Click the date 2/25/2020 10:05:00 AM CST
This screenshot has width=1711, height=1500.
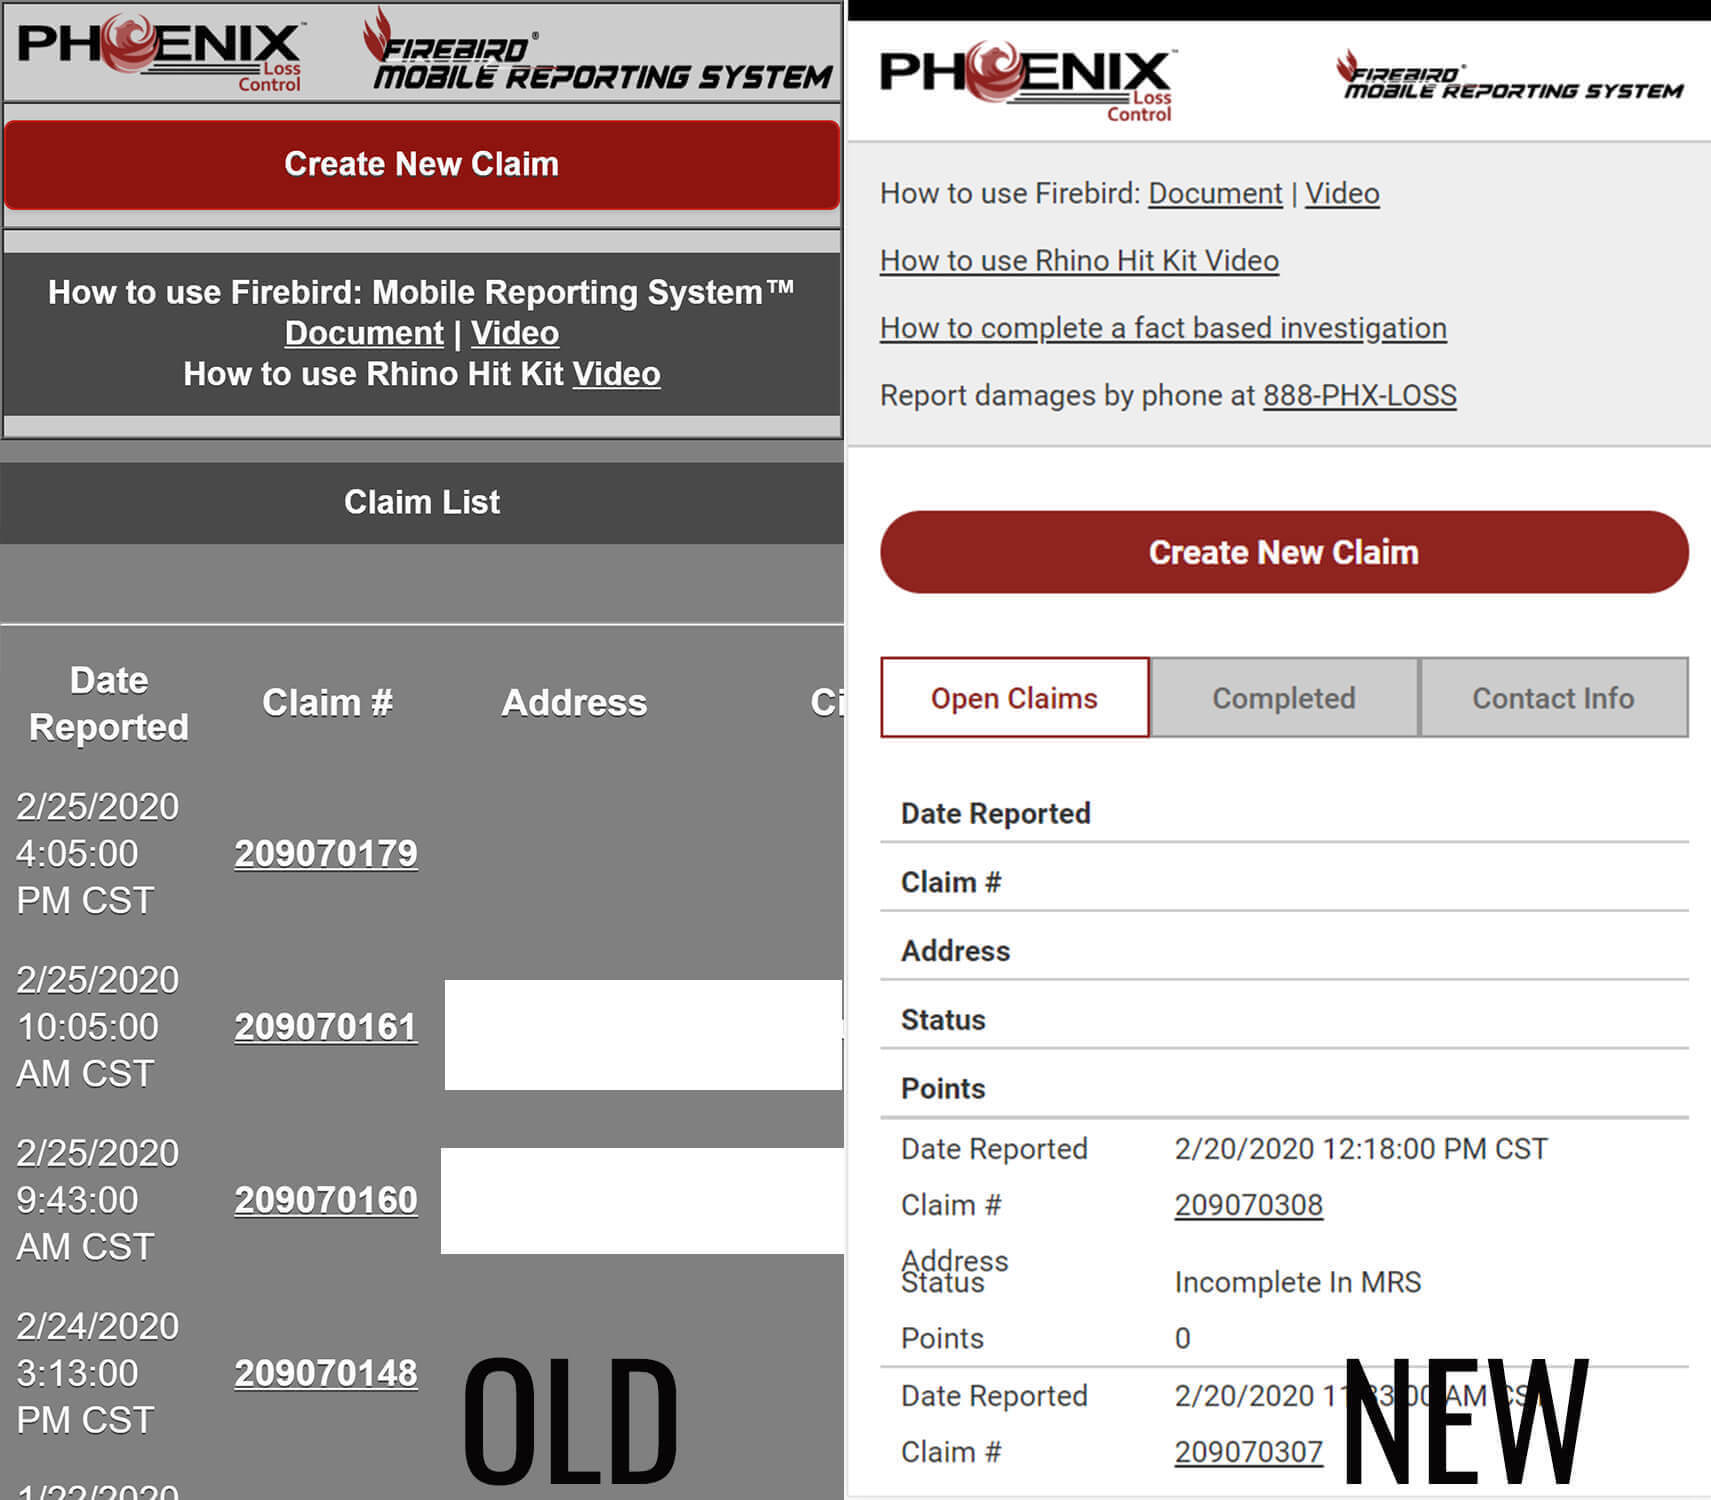tap(98, 1026)
